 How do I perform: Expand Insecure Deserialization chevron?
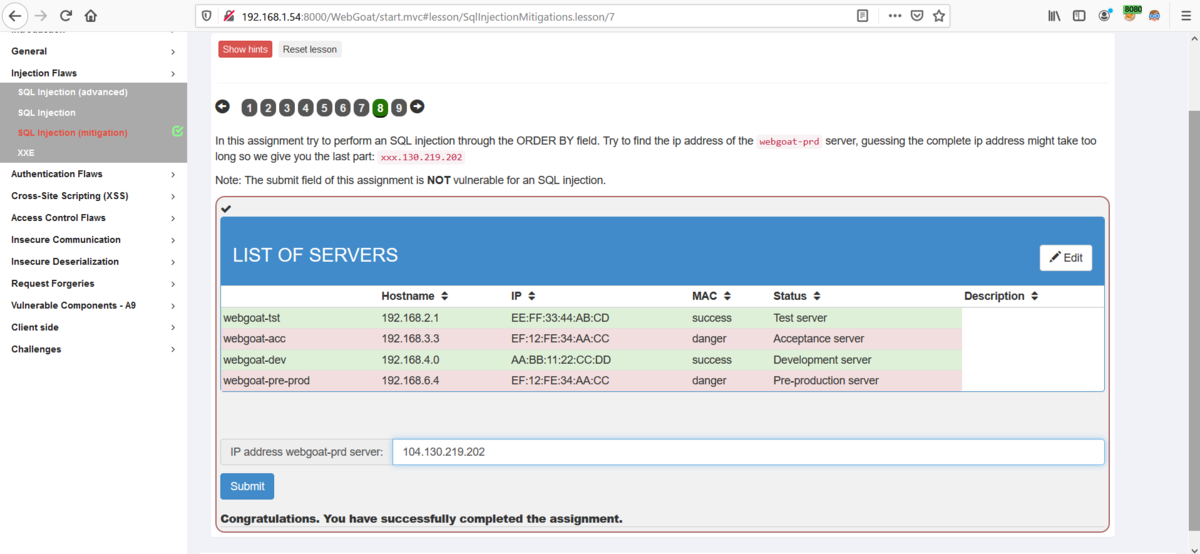point(173,263)
